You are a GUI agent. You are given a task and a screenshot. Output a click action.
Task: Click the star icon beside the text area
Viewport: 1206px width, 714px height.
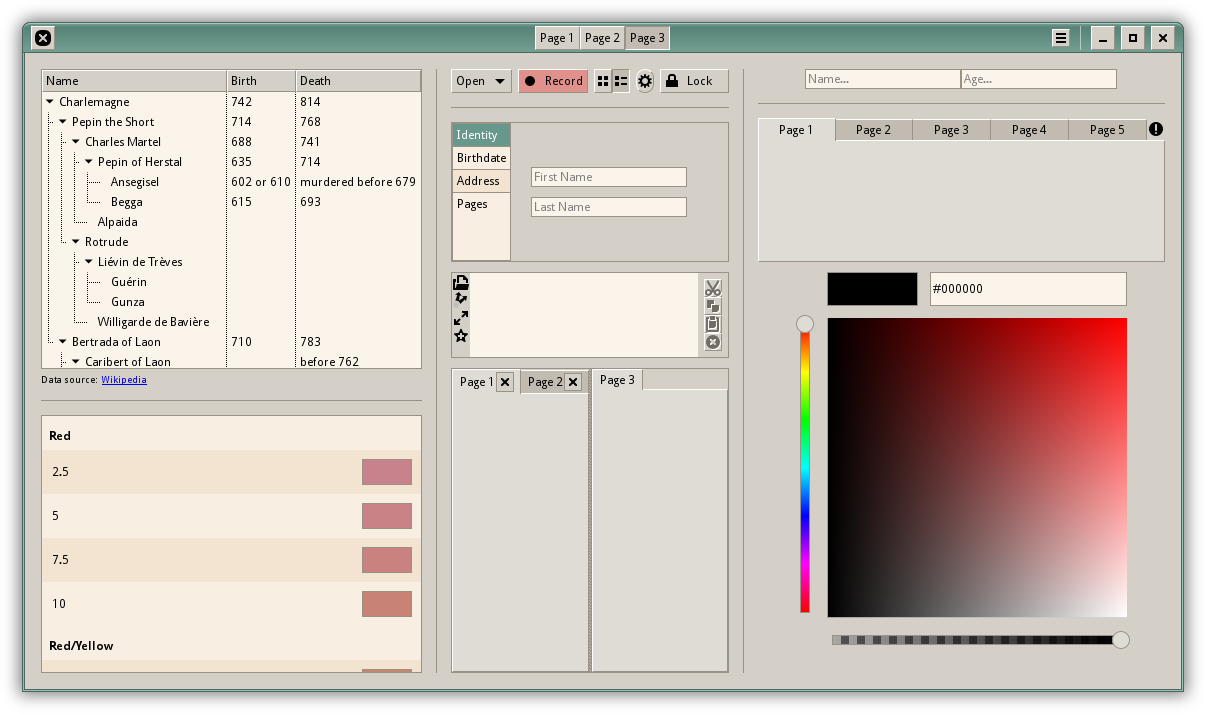[x=461, y=336]
